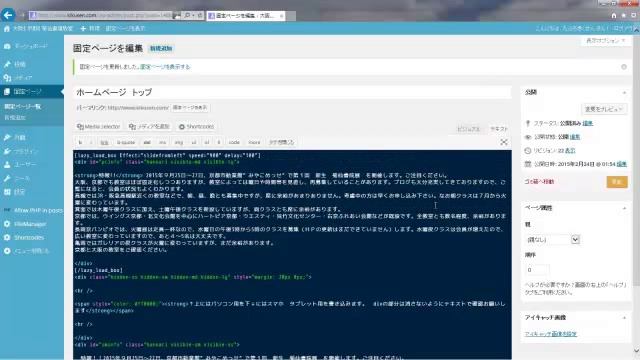Click the 新規追加 button beside page heading
Image resolution: width=640 pixels, height=360 pixels.
161,49
